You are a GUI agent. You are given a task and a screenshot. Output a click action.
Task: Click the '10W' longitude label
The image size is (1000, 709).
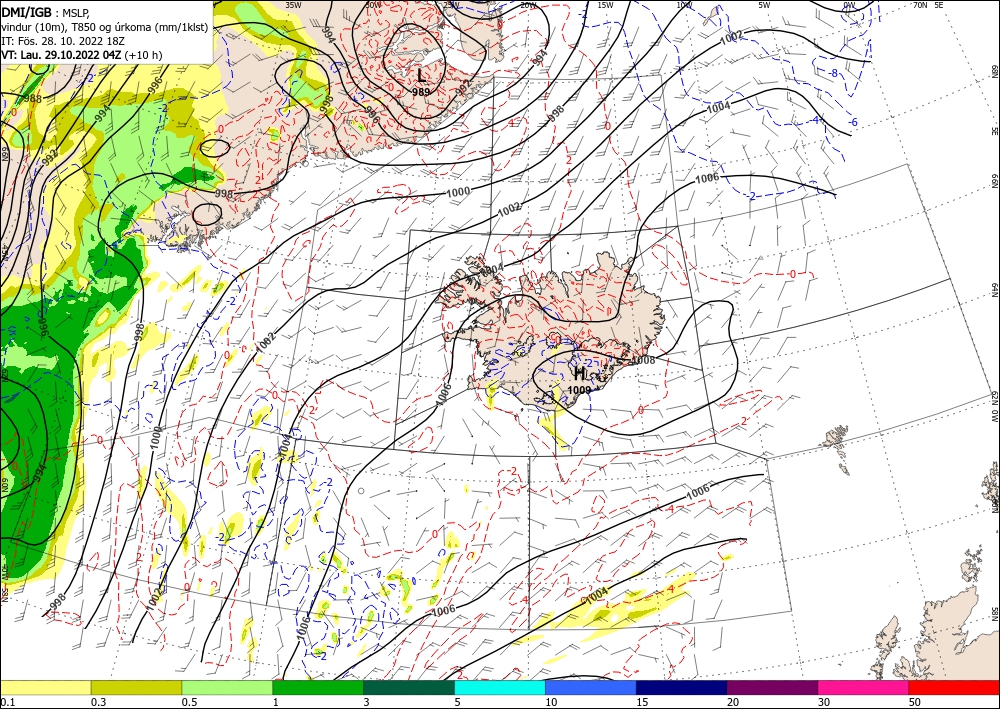[684, 5]
